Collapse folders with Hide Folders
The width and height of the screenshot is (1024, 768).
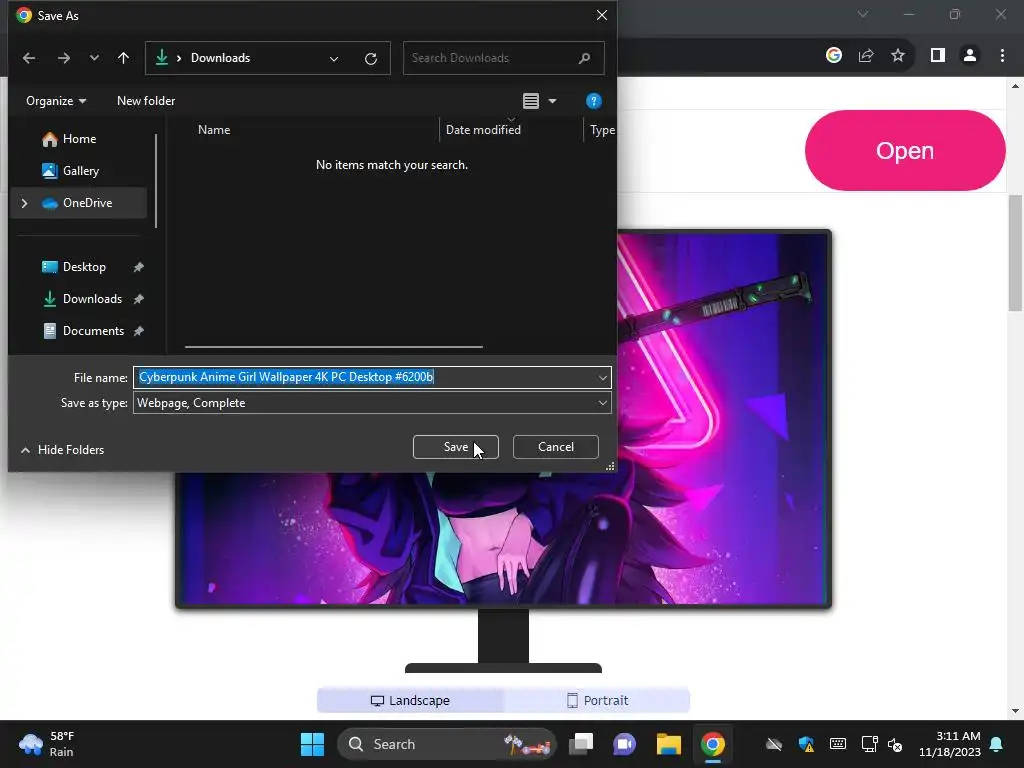coord(63,449)
